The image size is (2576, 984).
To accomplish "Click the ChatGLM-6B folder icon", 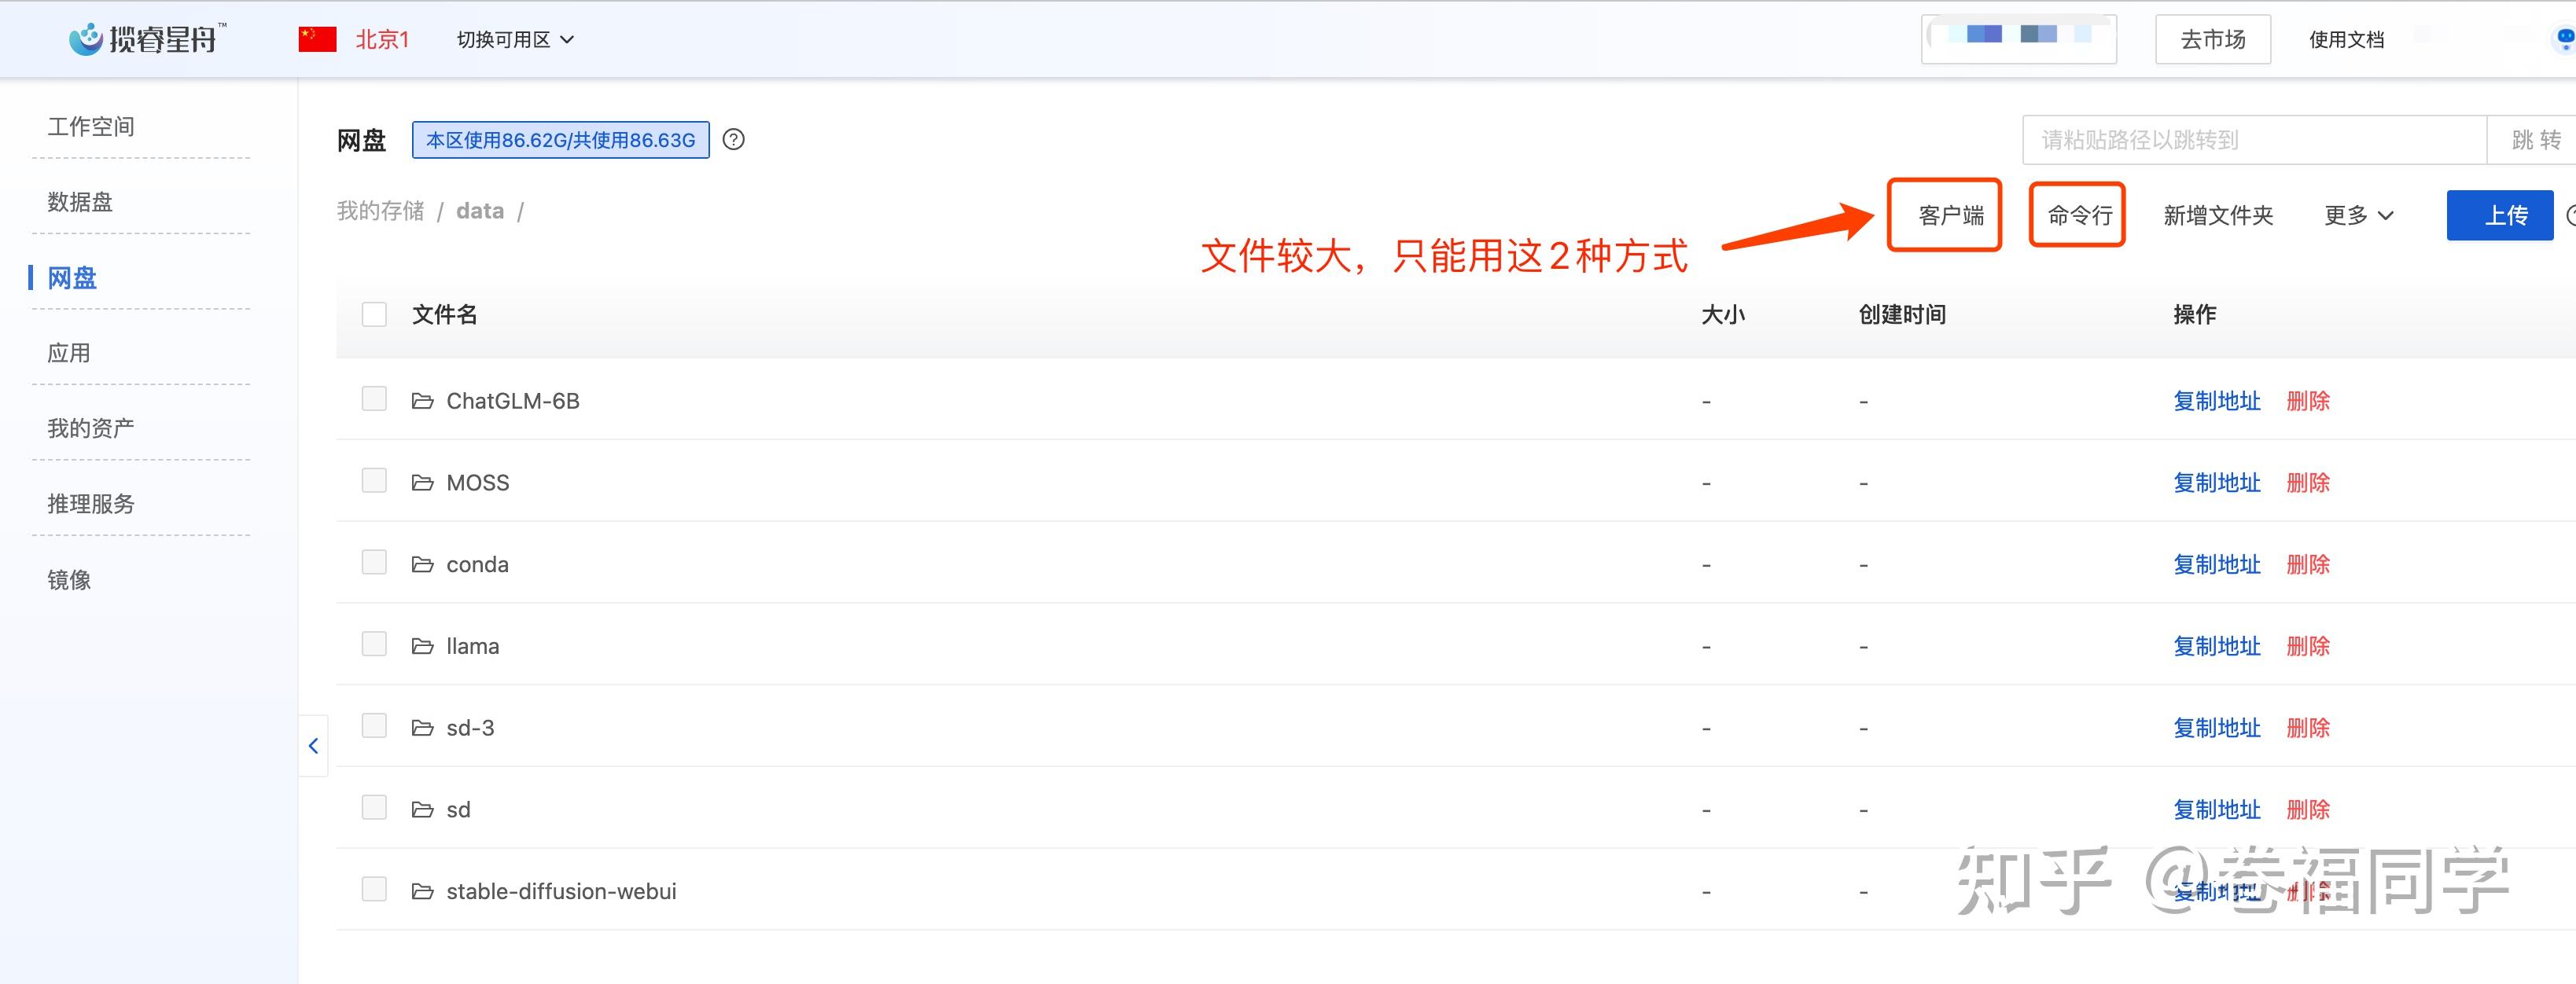I will [423, 401].
